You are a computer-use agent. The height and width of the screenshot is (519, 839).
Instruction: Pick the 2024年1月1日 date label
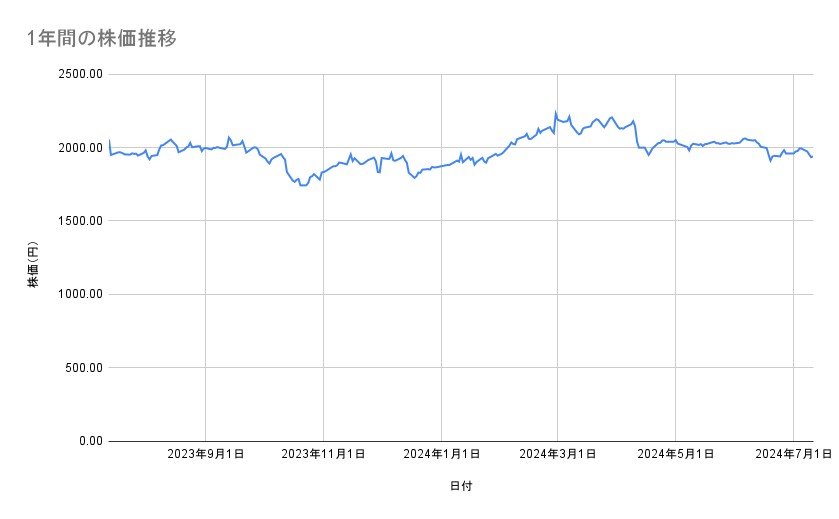click(441, 455)
